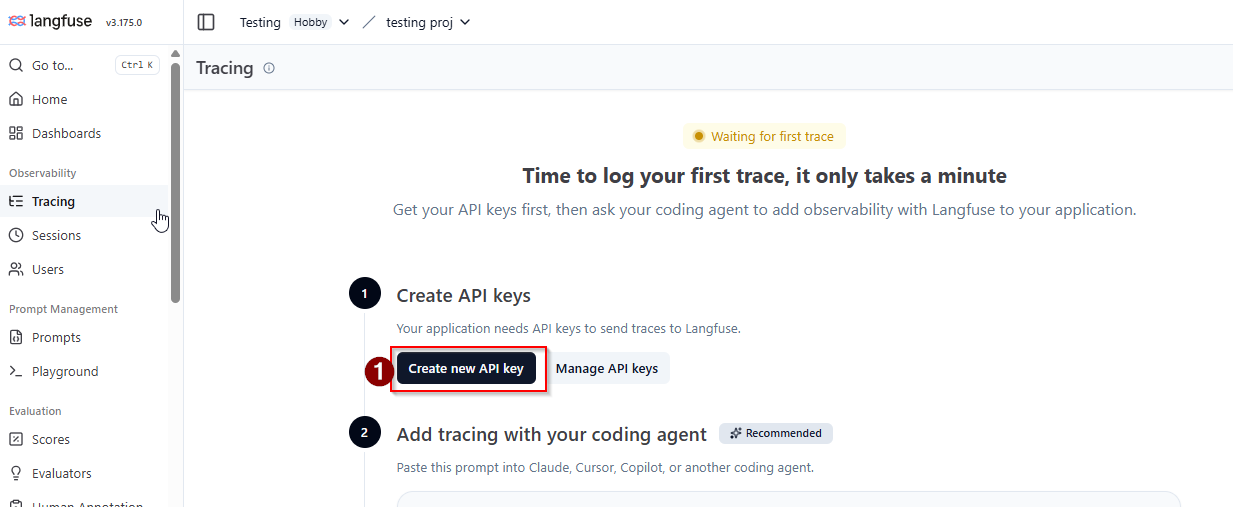The width and height of the screenshot is (1233, 507).
Task: Click the Recommended badge
Action: click(776, 433)
